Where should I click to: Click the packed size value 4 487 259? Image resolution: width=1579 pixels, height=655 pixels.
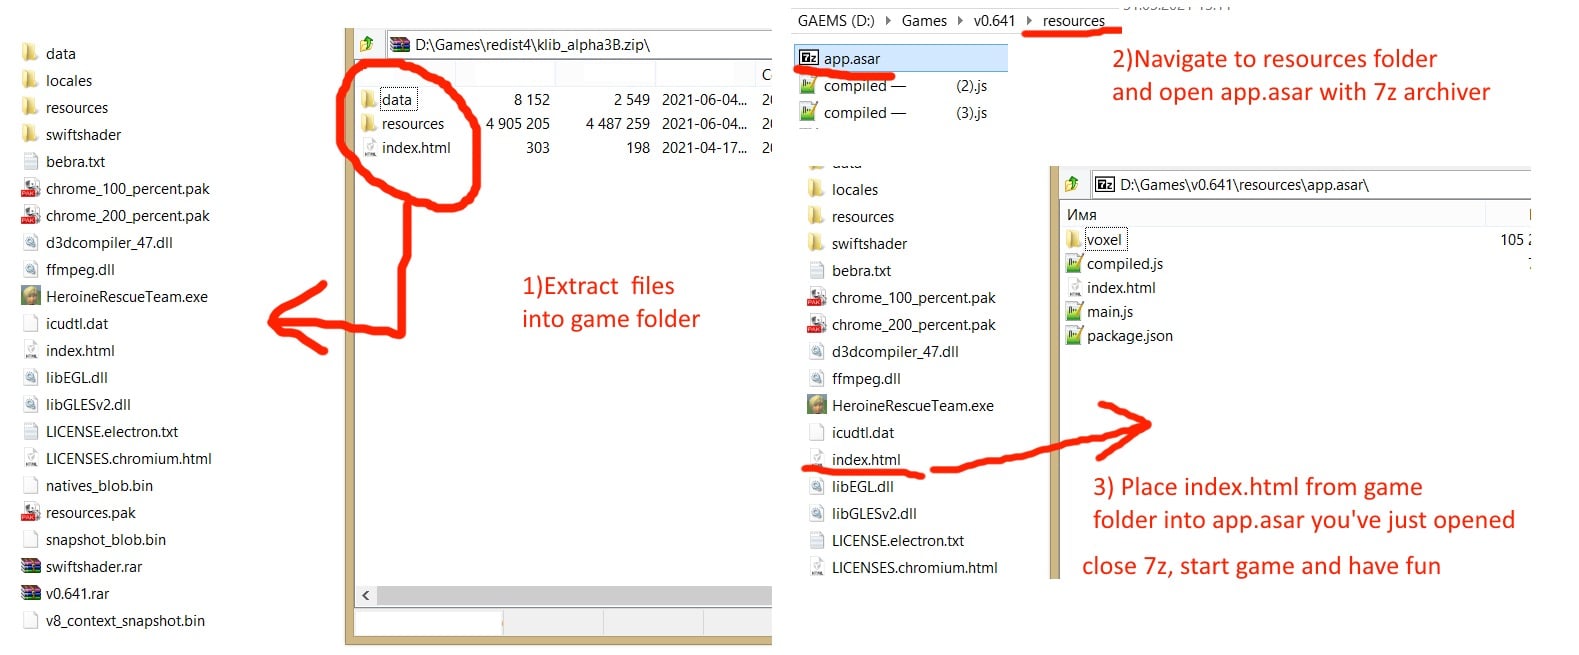[618, 124]
